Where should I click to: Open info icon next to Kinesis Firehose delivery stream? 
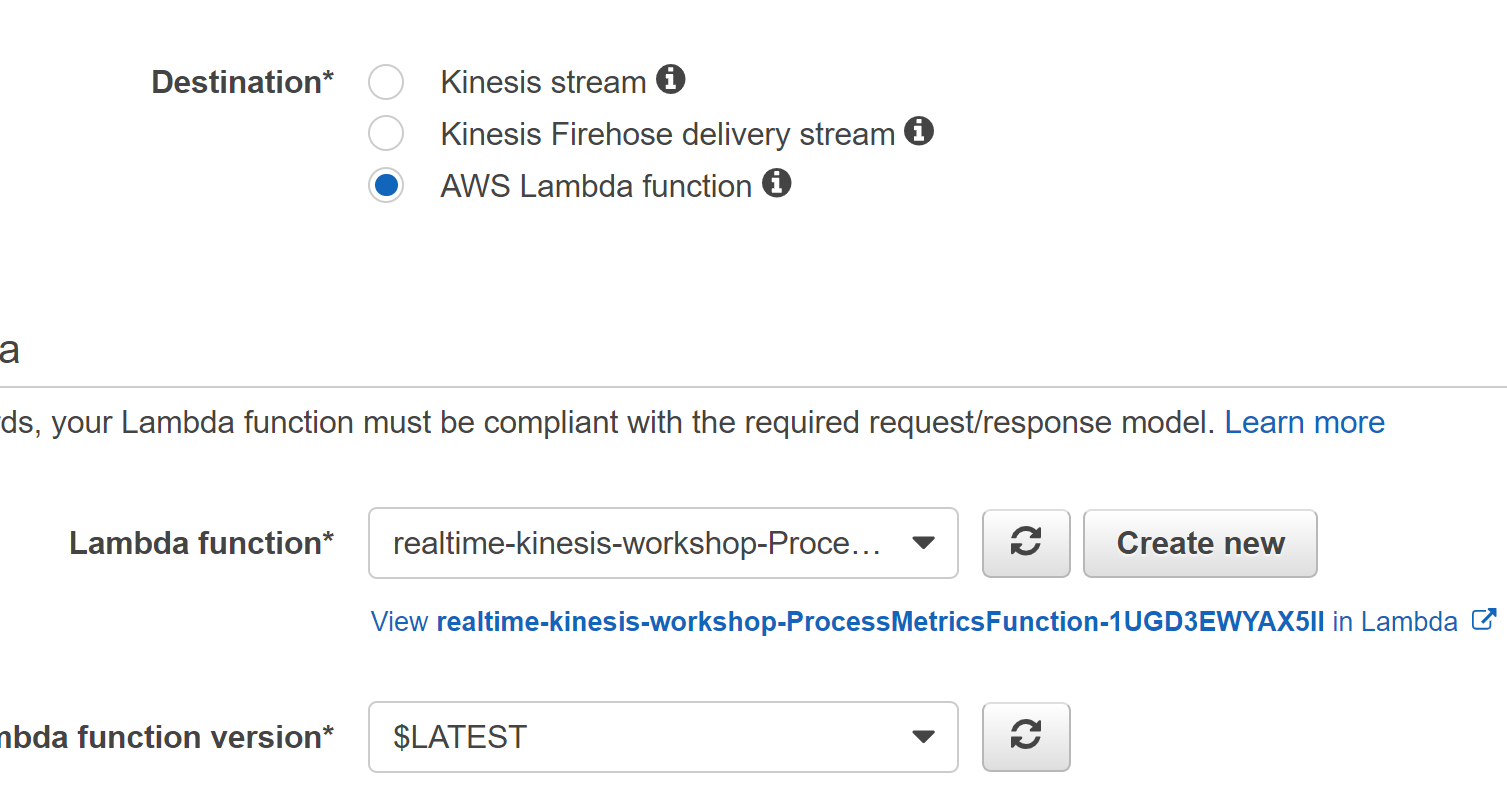point(919,131)
